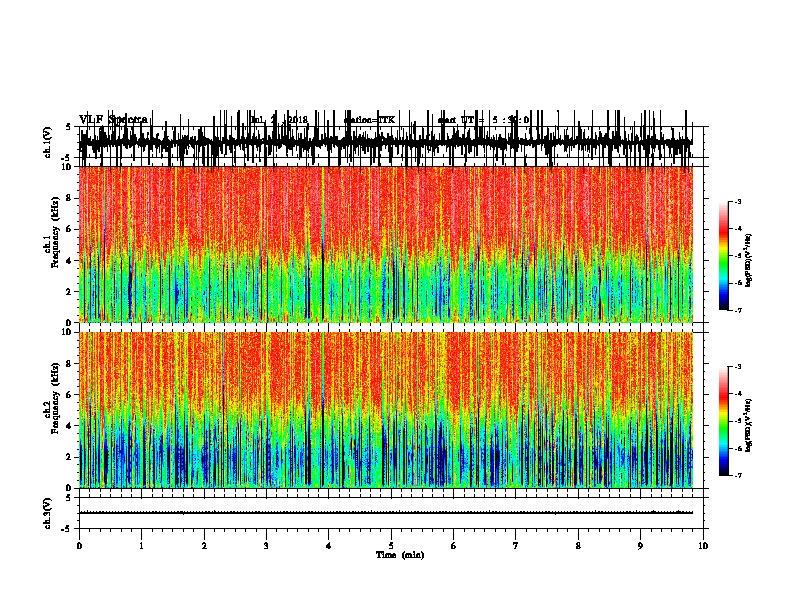Image resolution: width=792 pixels, height=612 pixels.
Task: Click the flat ch.3 waveform trace
Action: pyautogui.click(x=386, y=513)
